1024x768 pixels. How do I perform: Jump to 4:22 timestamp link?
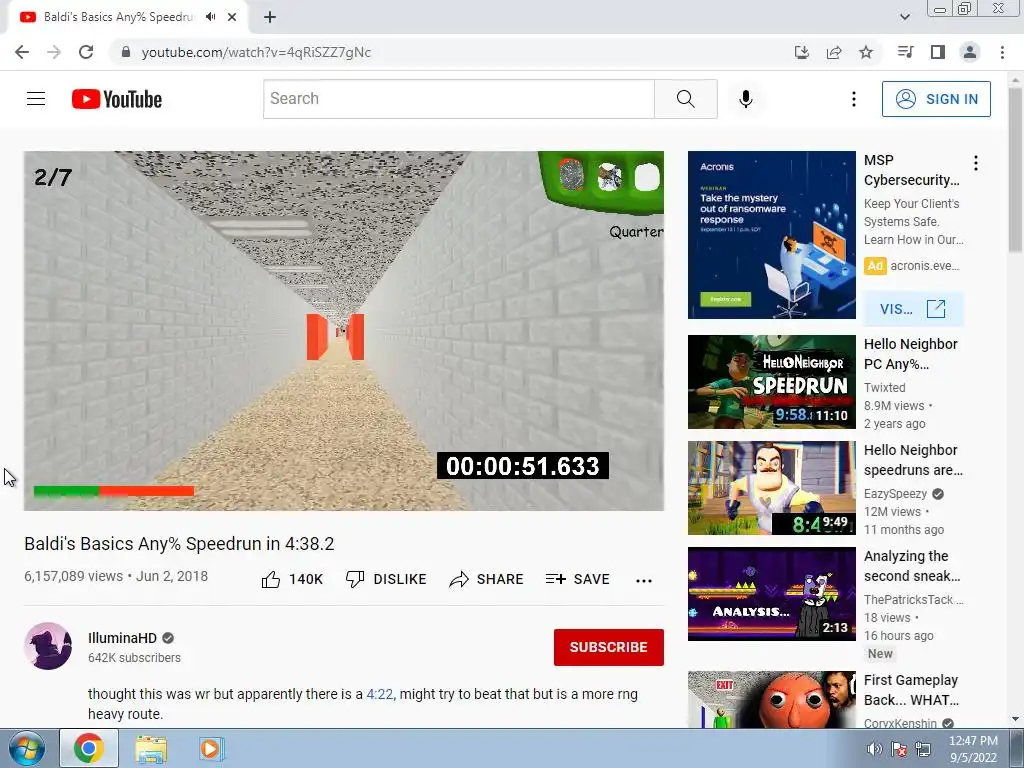(379, 694)
